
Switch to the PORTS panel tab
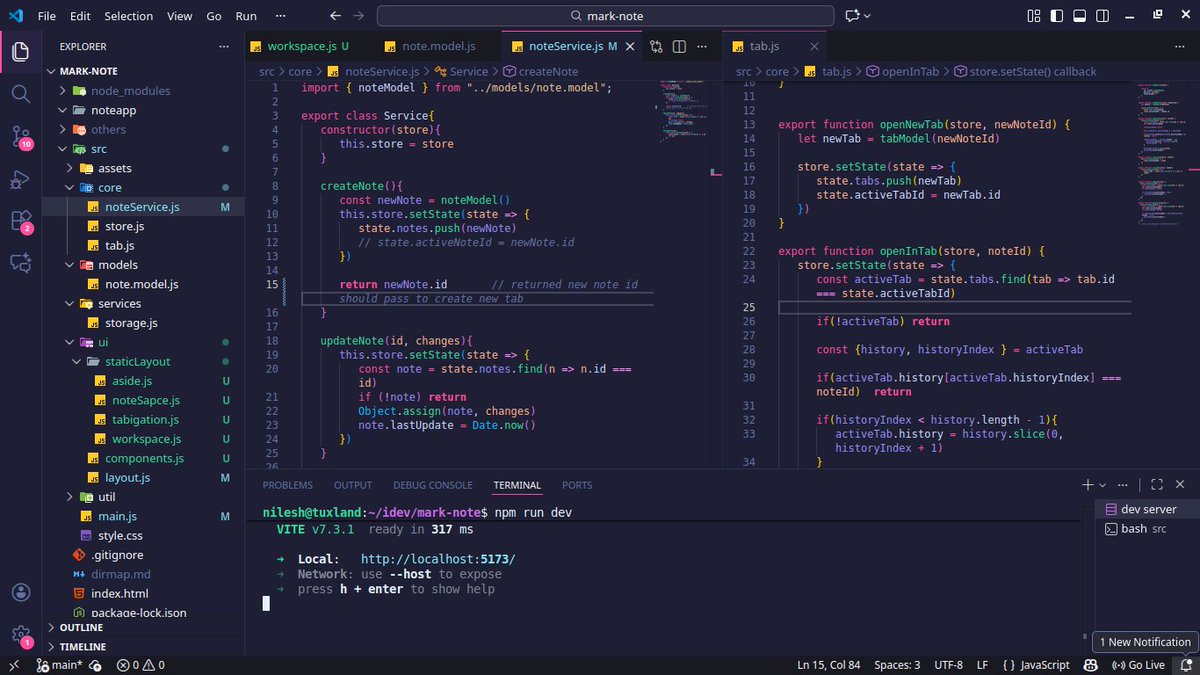point(577,485)
